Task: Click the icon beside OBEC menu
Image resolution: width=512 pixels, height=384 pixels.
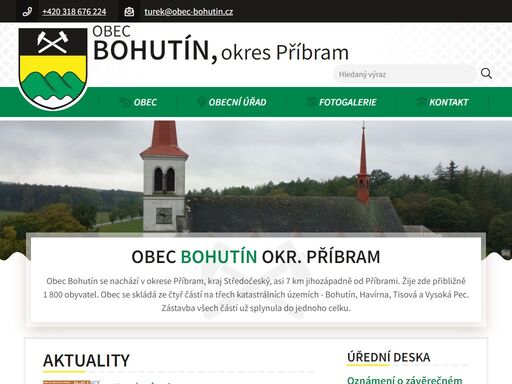Action: (125, 102)
